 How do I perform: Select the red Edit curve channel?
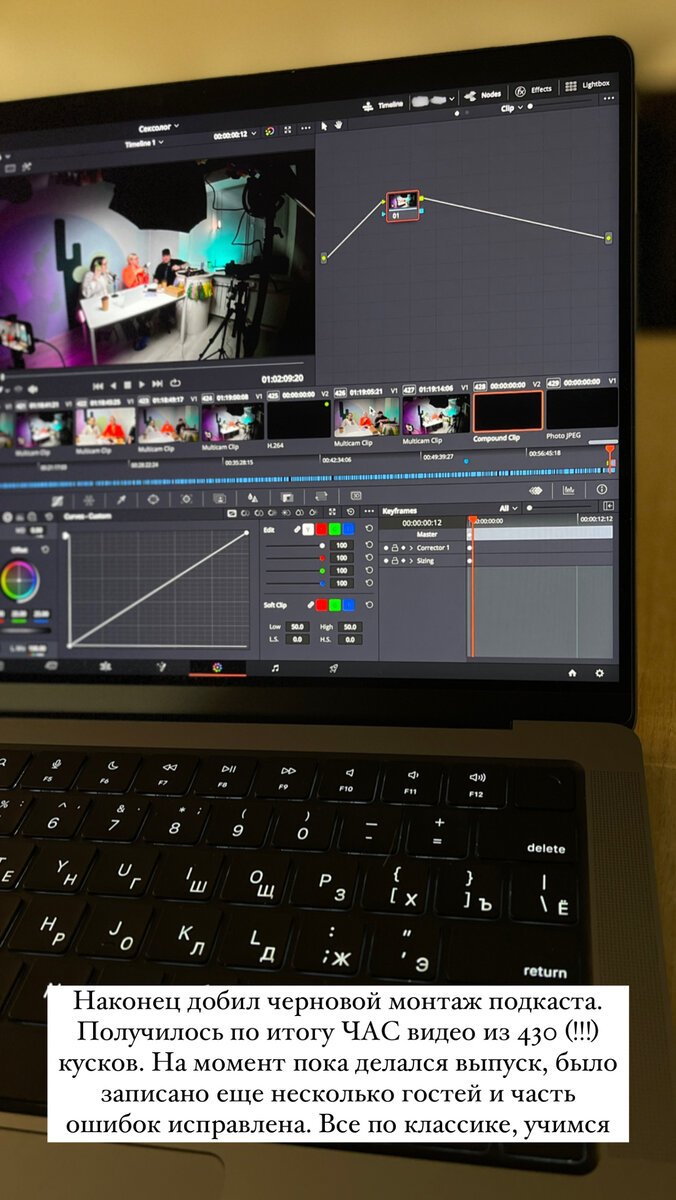tap(322, 528)
